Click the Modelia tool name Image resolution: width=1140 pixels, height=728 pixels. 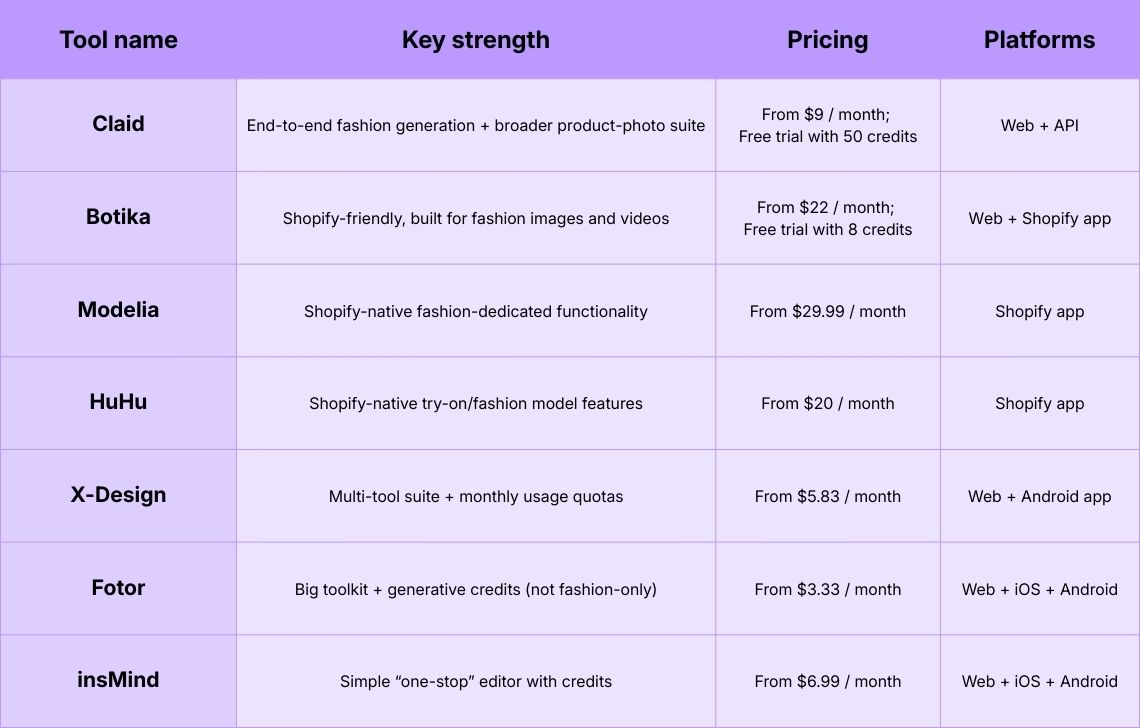tap(118, 310)
